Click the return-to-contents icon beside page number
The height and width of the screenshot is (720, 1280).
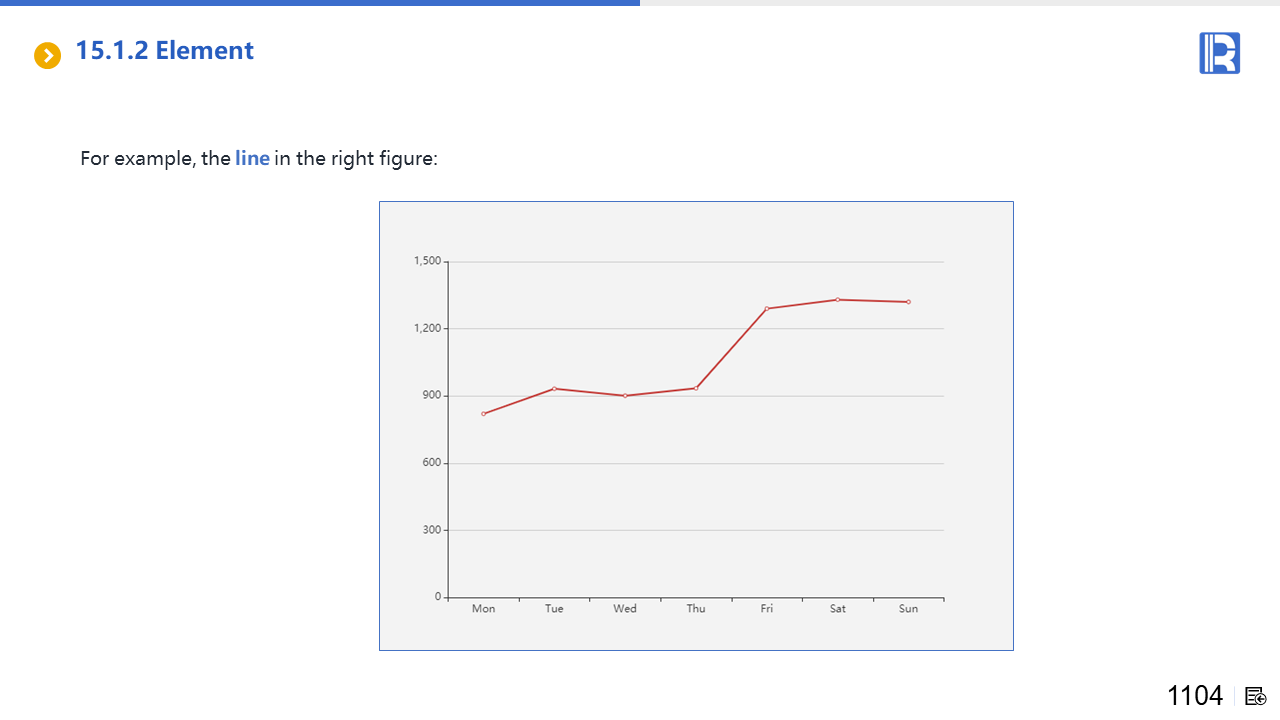coord(1256,696)
